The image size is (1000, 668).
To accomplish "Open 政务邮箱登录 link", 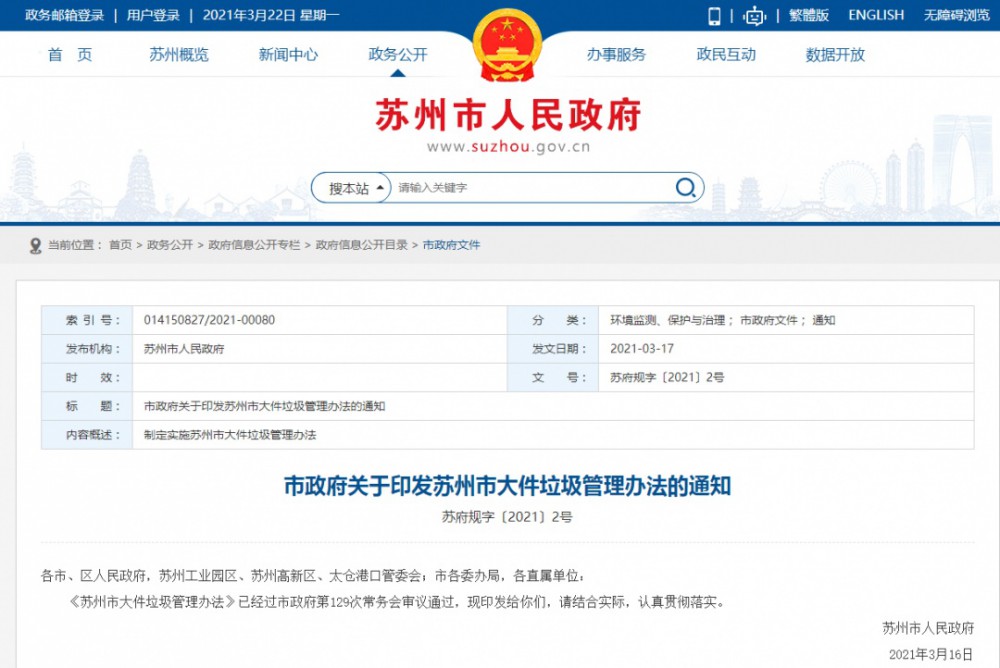I will click(64, 15).
